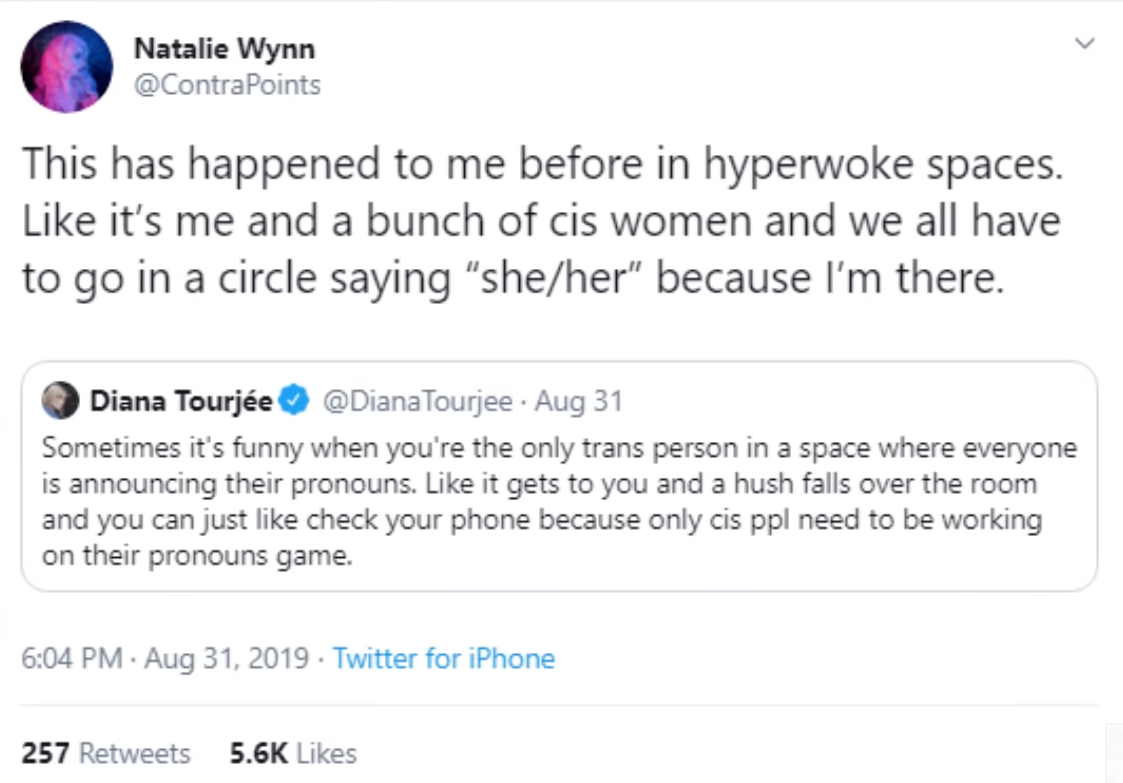Click the 5.6K likes count number
The height and width of the screenshot is (783, 1123).
[259, 753]
